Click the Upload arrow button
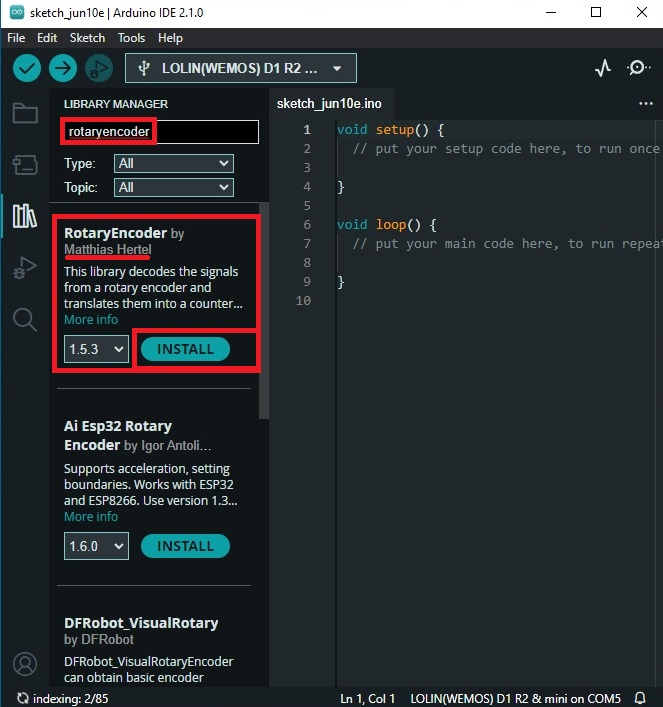This screenshot has width=663, height=707. [63, 68]
